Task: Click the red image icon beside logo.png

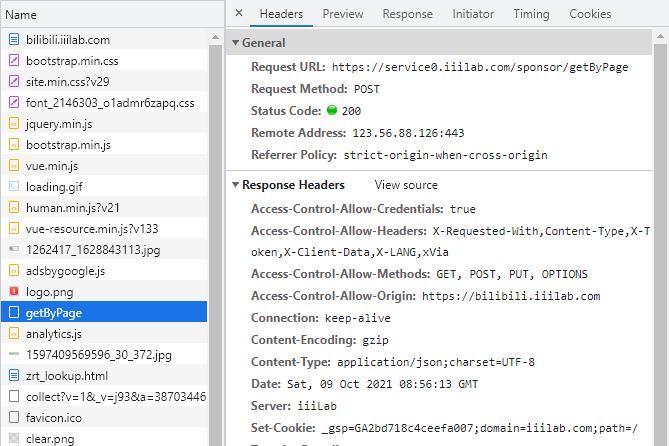Action: (x=14, y=292)
